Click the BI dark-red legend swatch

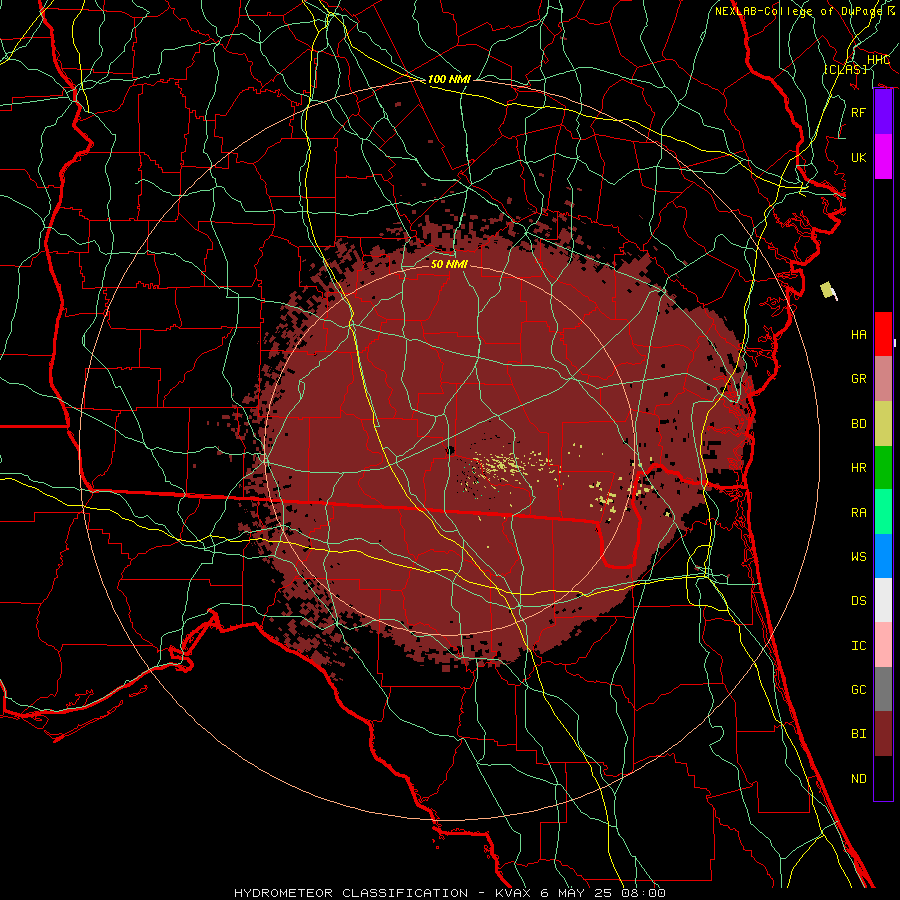tap(883, 734)
